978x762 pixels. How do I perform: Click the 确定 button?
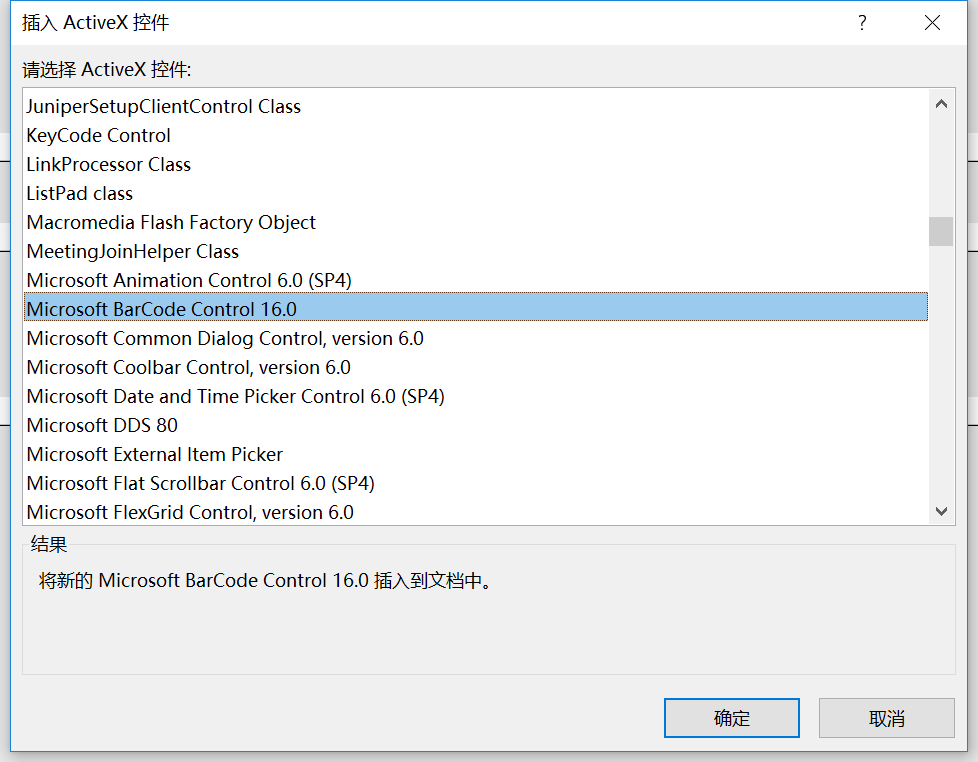(732, 718)
